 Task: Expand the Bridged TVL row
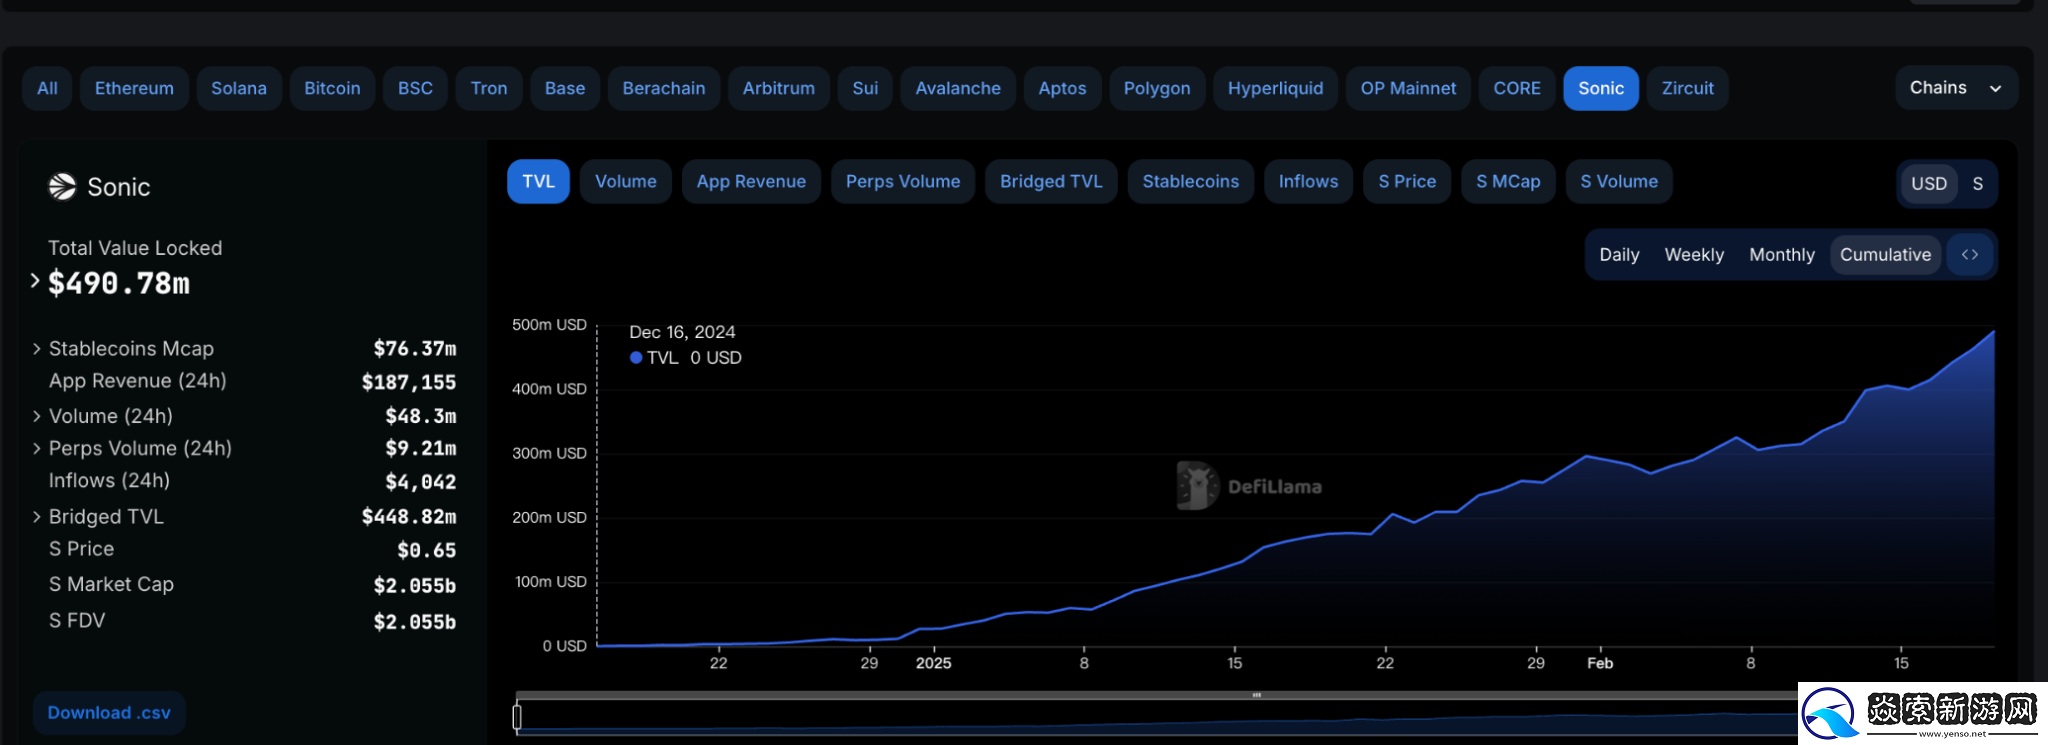click(x=37, y=517)
